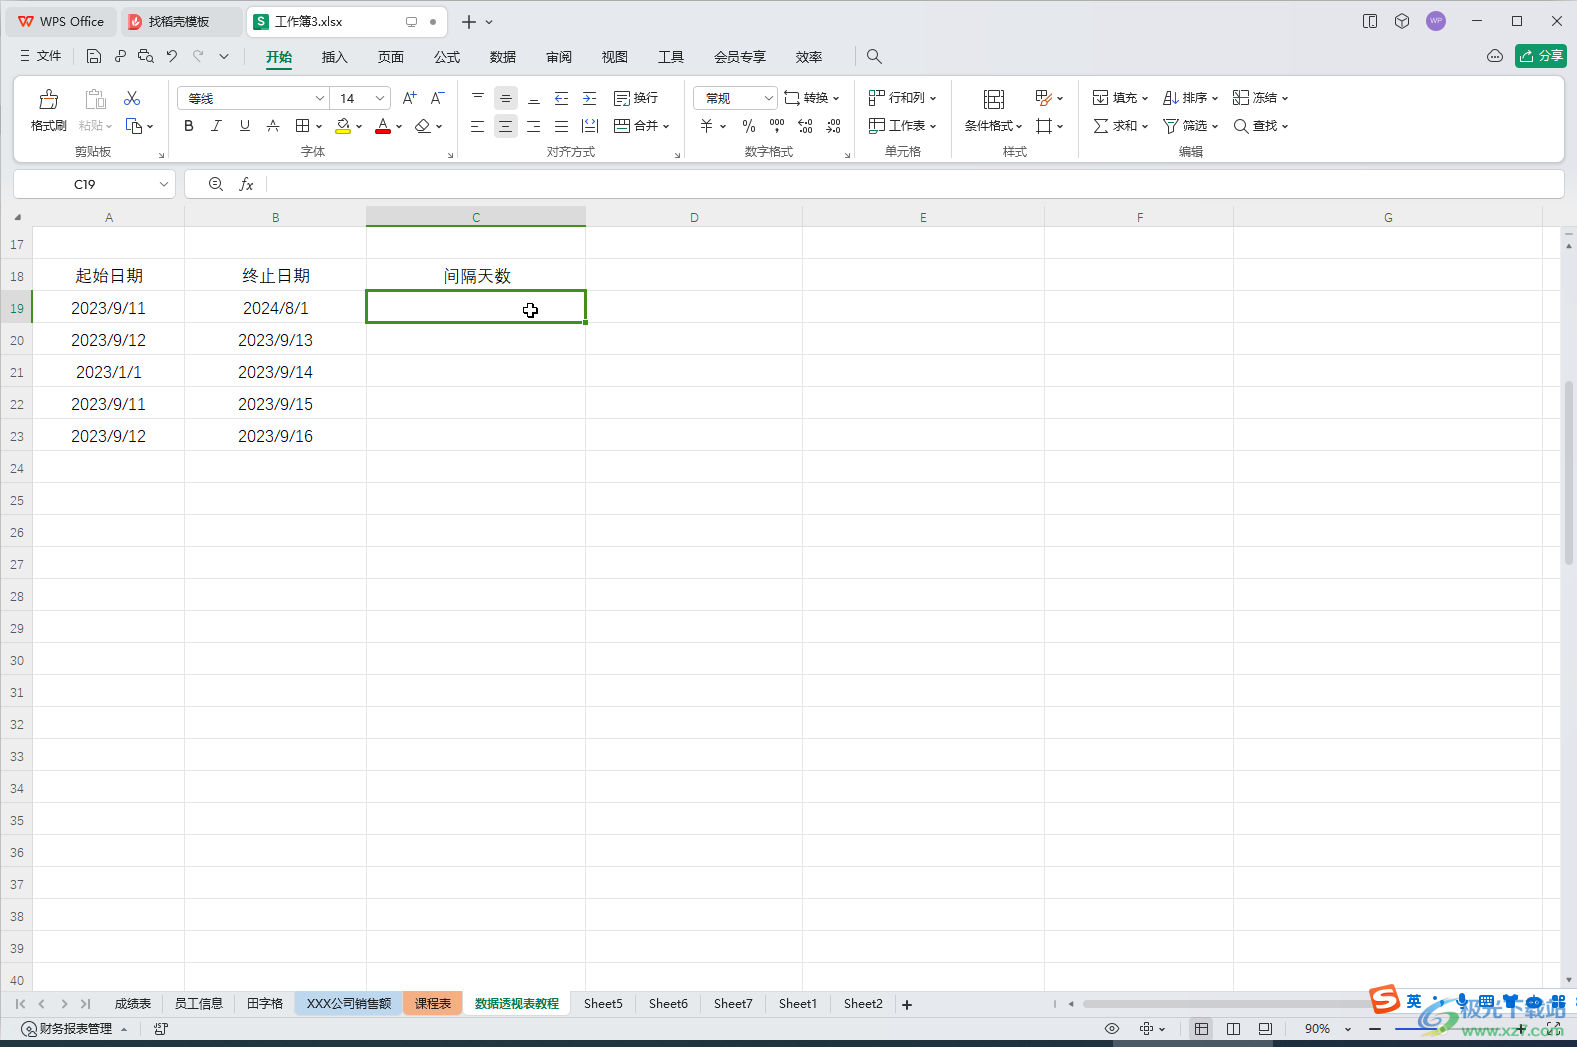Open the Data (数据) ribbon tab
1577x1047 pixels.
click(x=503, y=57)
